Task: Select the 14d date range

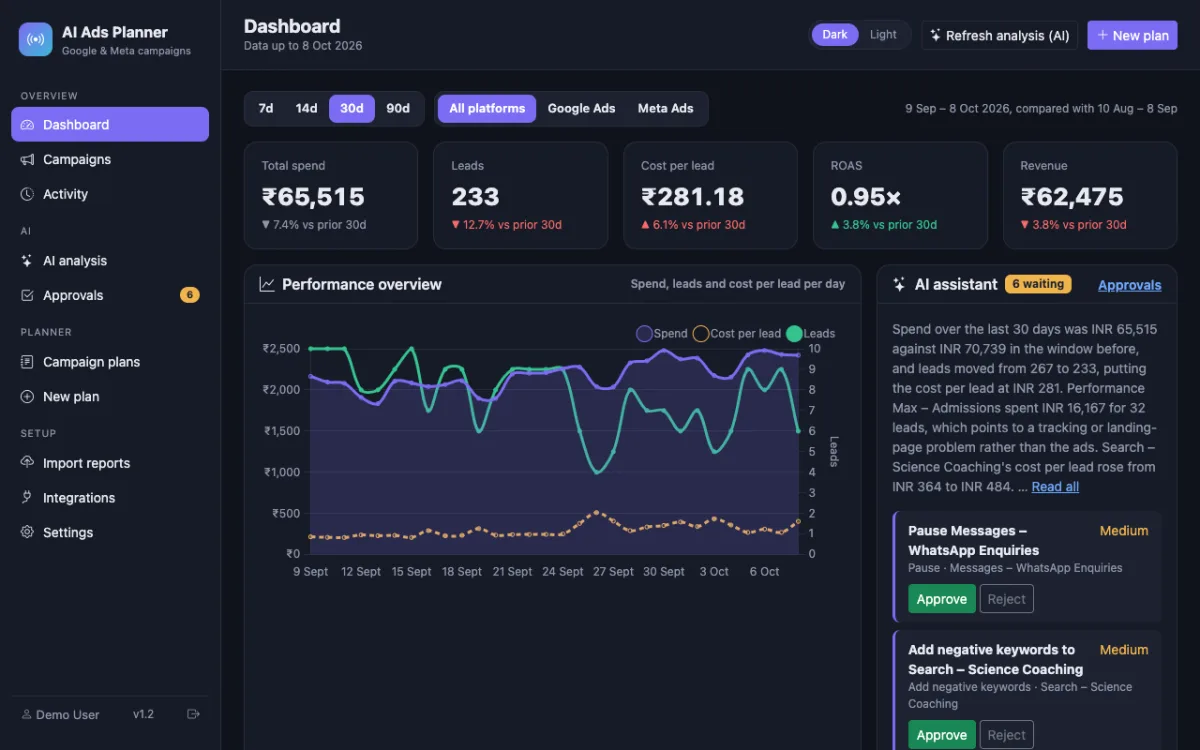Action: [x=306, y=108]
